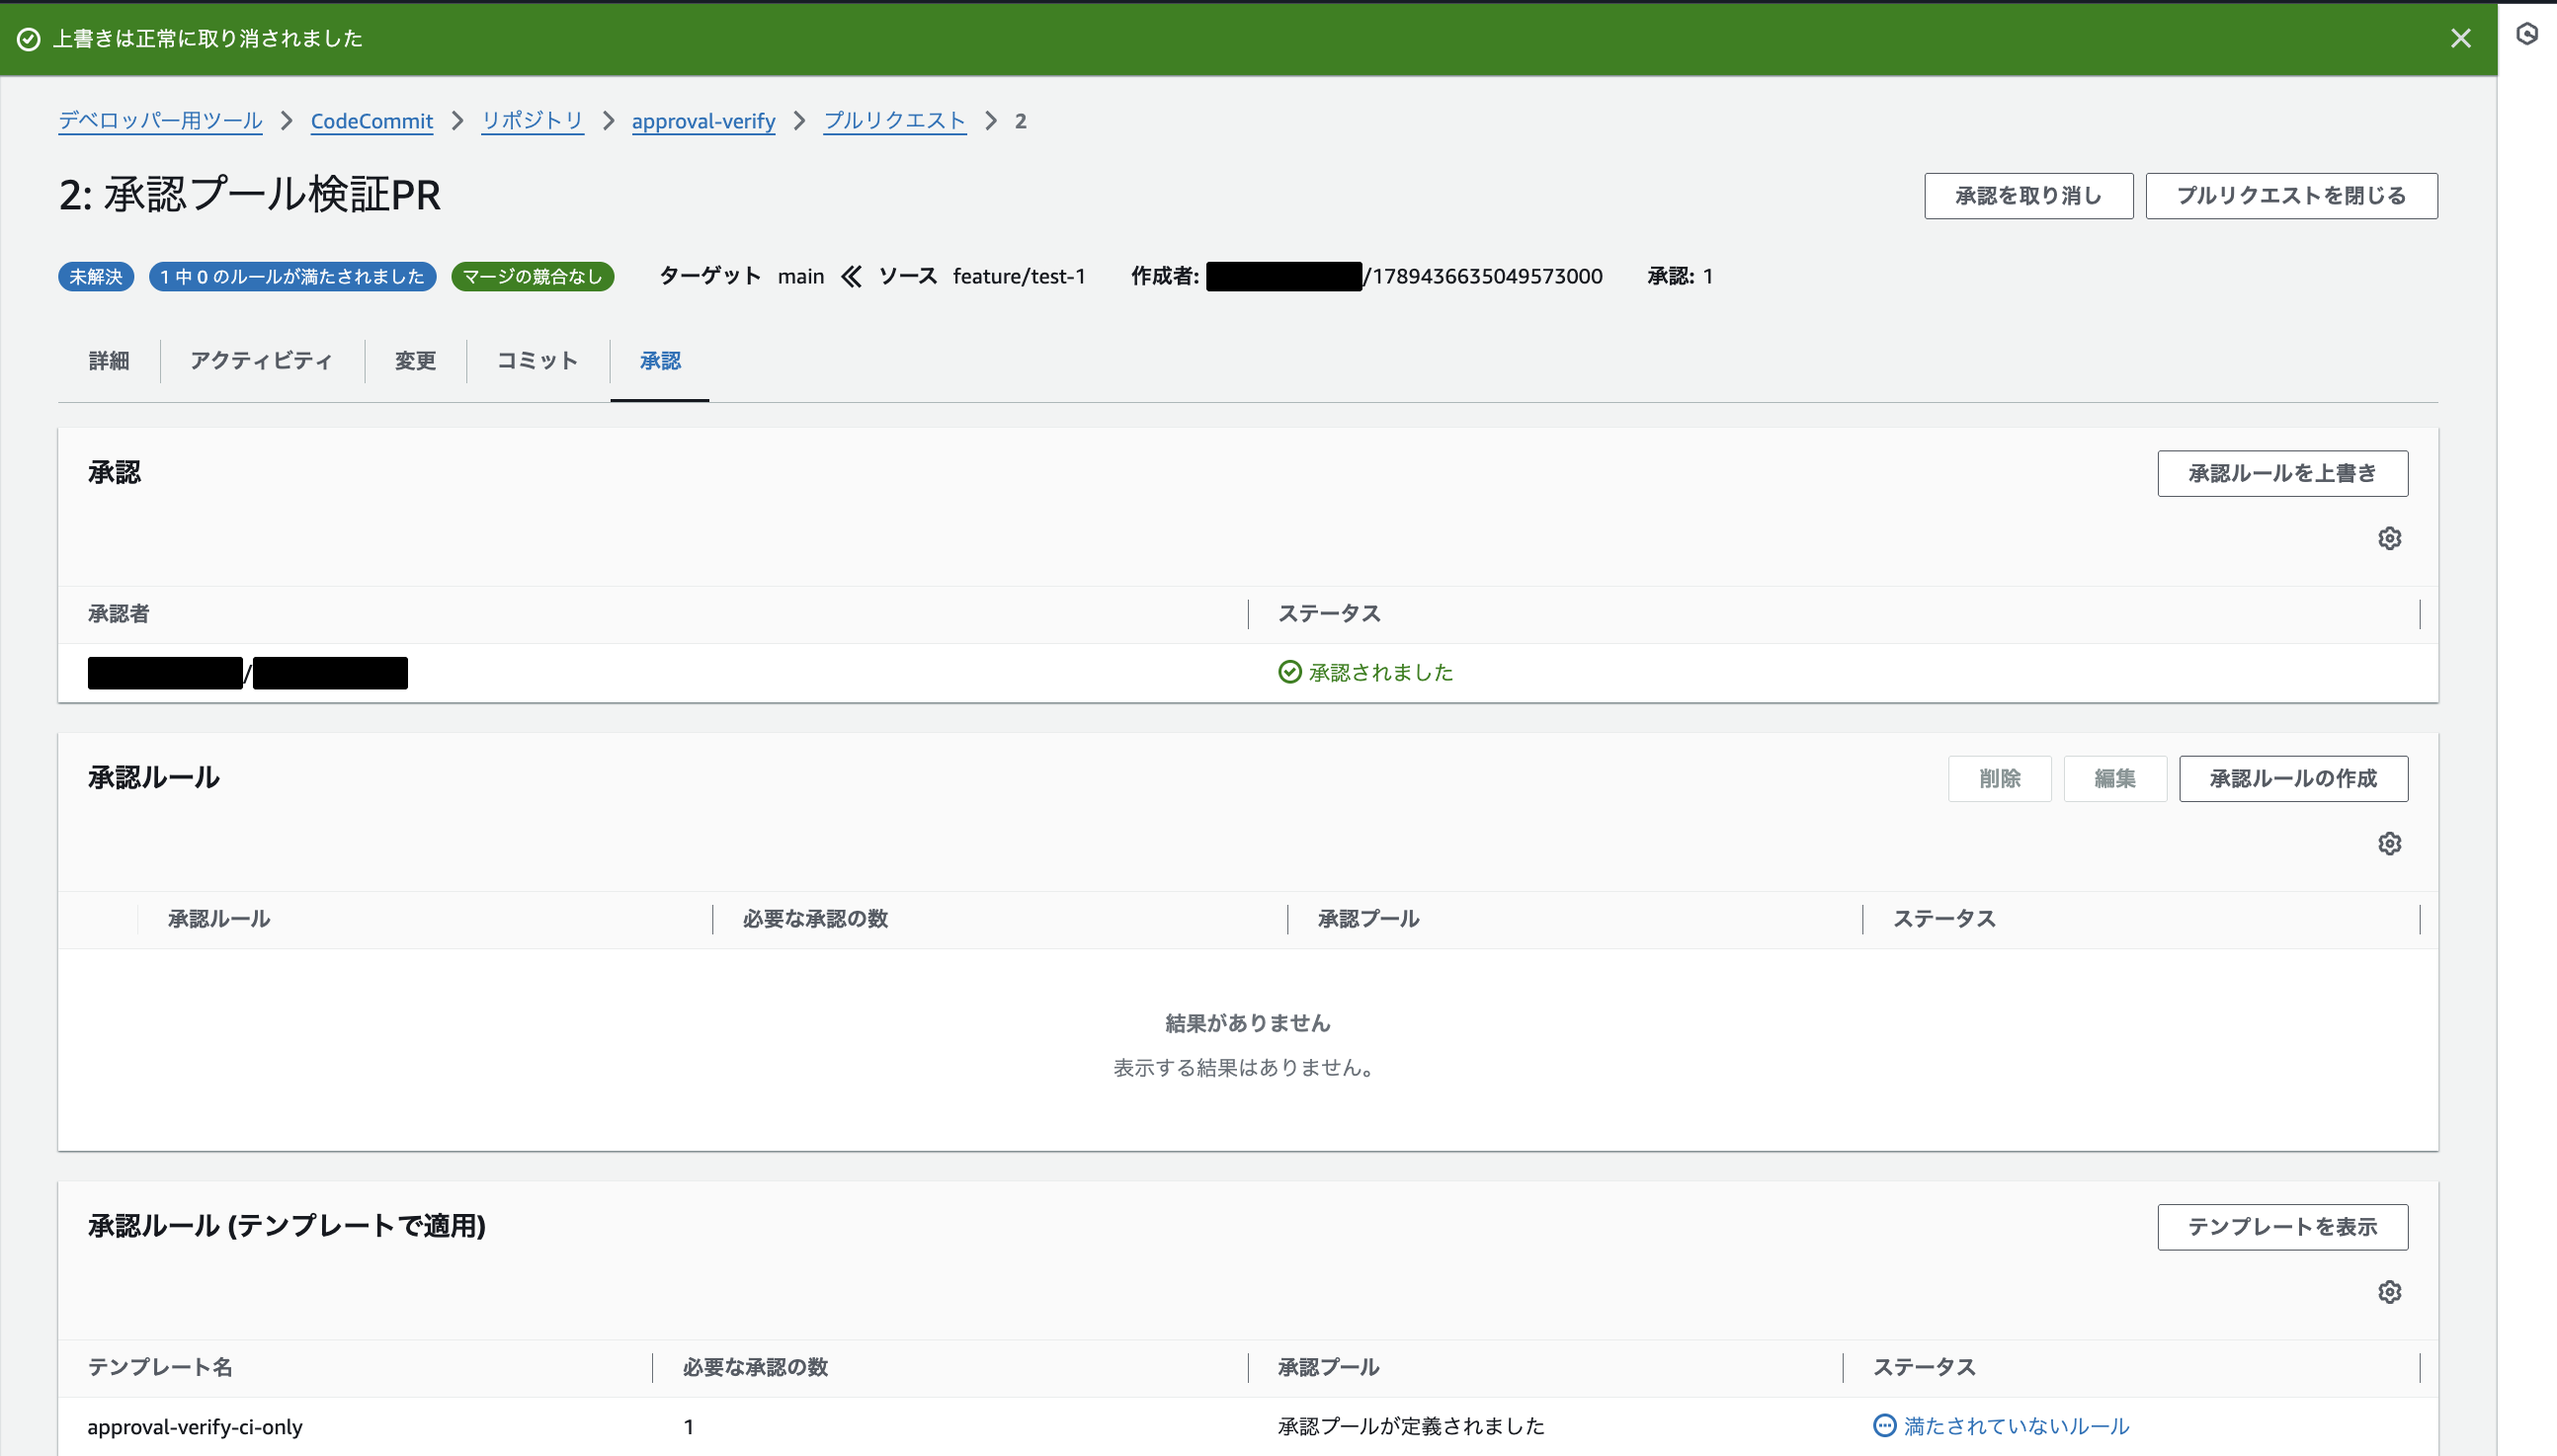Click the 必要な承認の数 header in 承認ルール table

815,918
